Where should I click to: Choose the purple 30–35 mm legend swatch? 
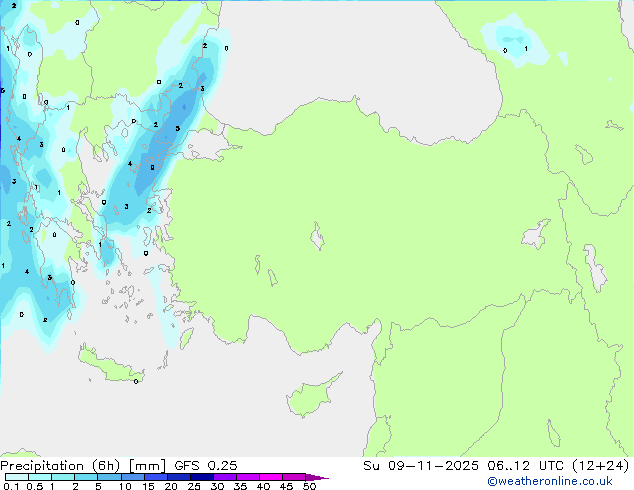click(x=225, y=477)
